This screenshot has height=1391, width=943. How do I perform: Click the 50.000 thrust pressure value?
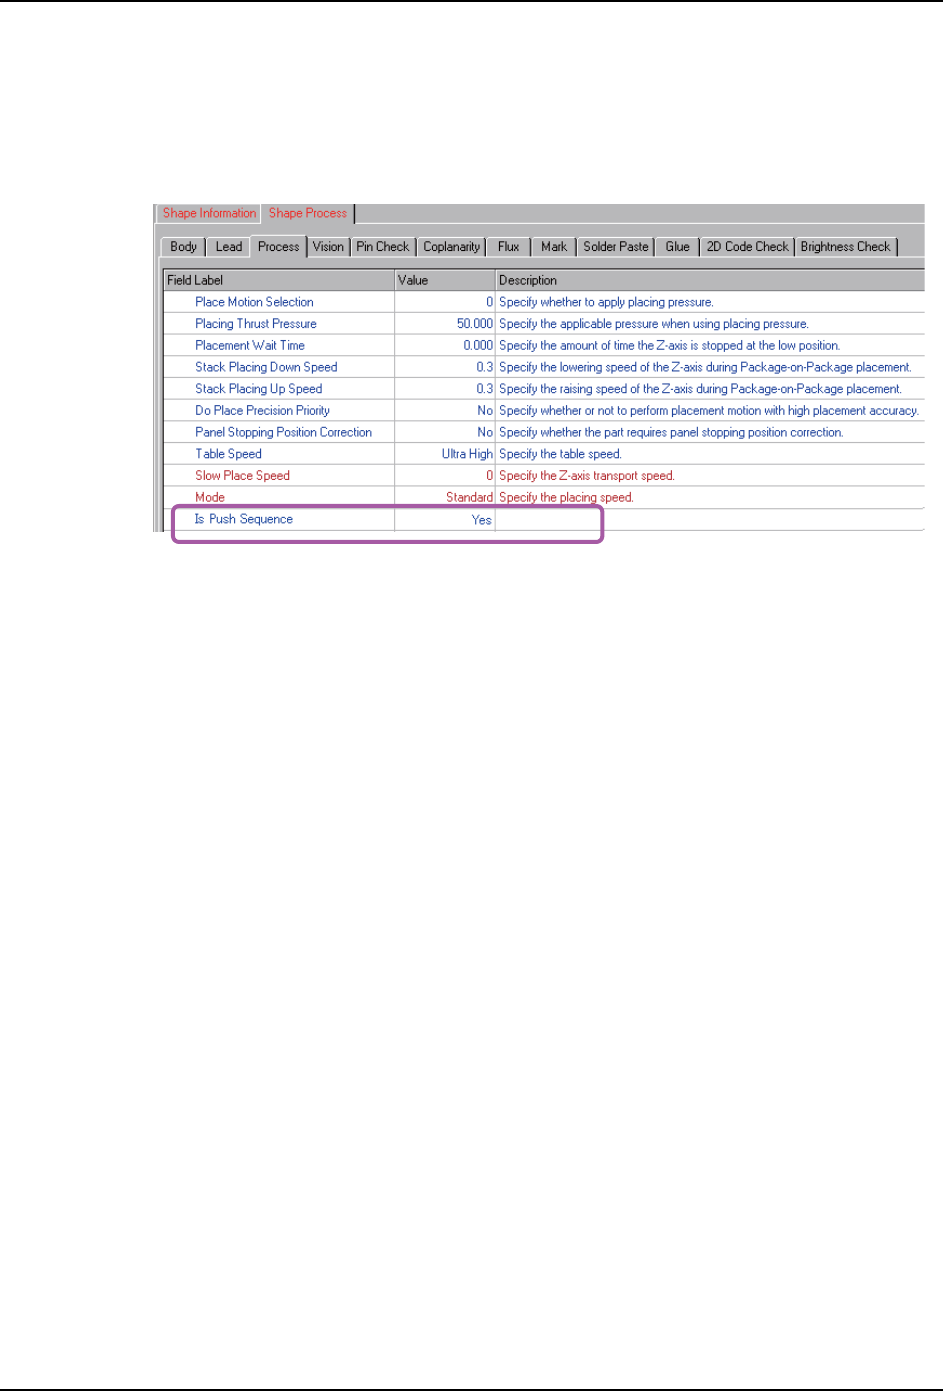click(x=474, y=324)
